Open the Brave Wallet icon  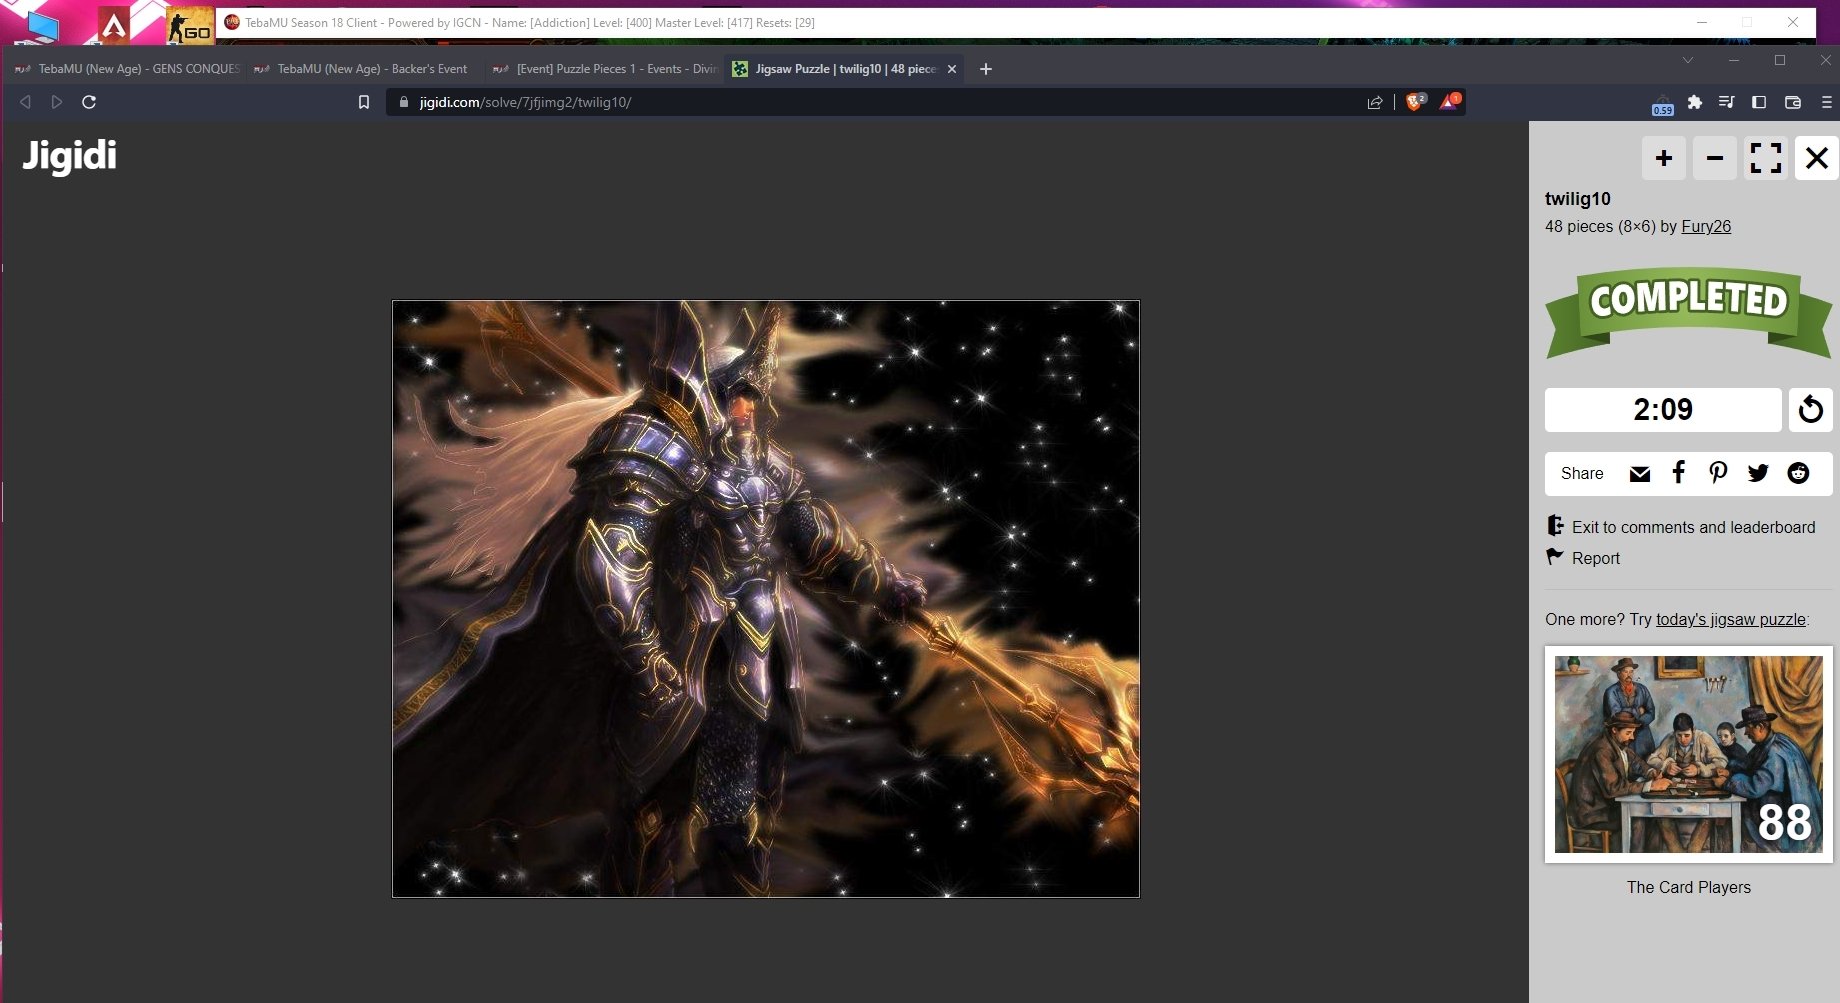[x=1793, y=102]
